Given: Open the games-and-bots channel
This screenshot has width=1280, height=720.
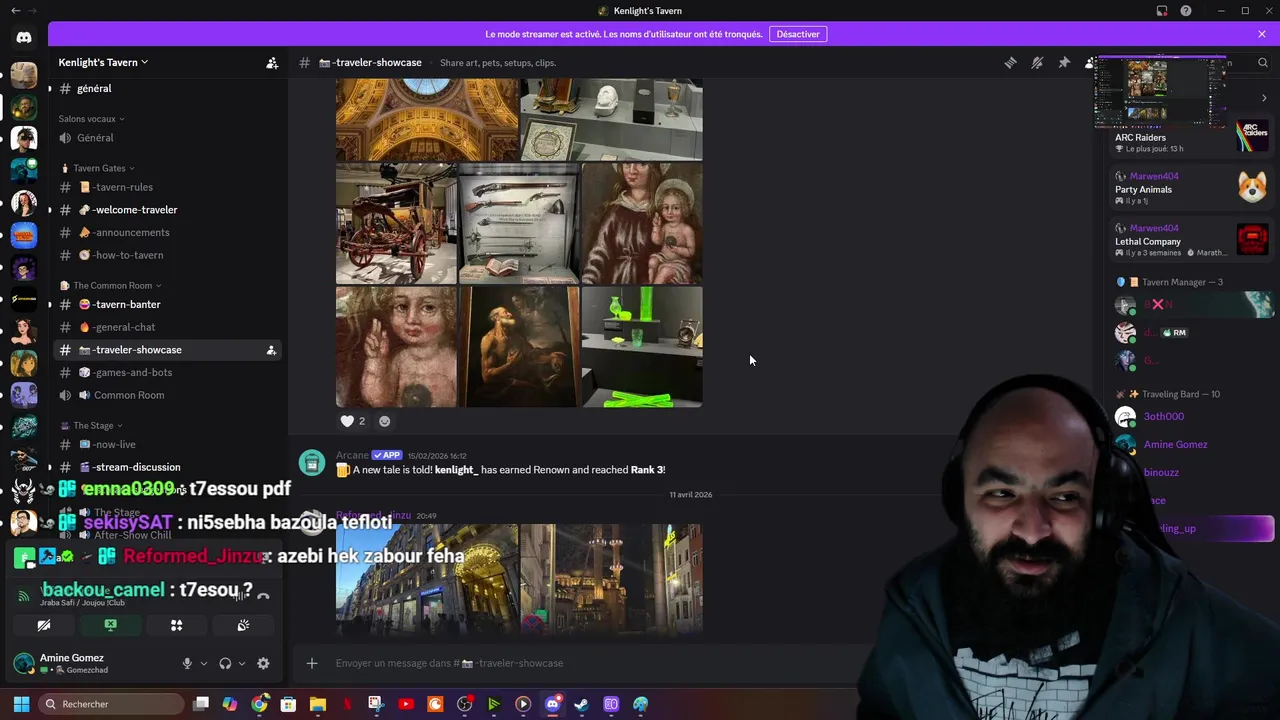Looking at the screenshot, I should coord(166,372).
